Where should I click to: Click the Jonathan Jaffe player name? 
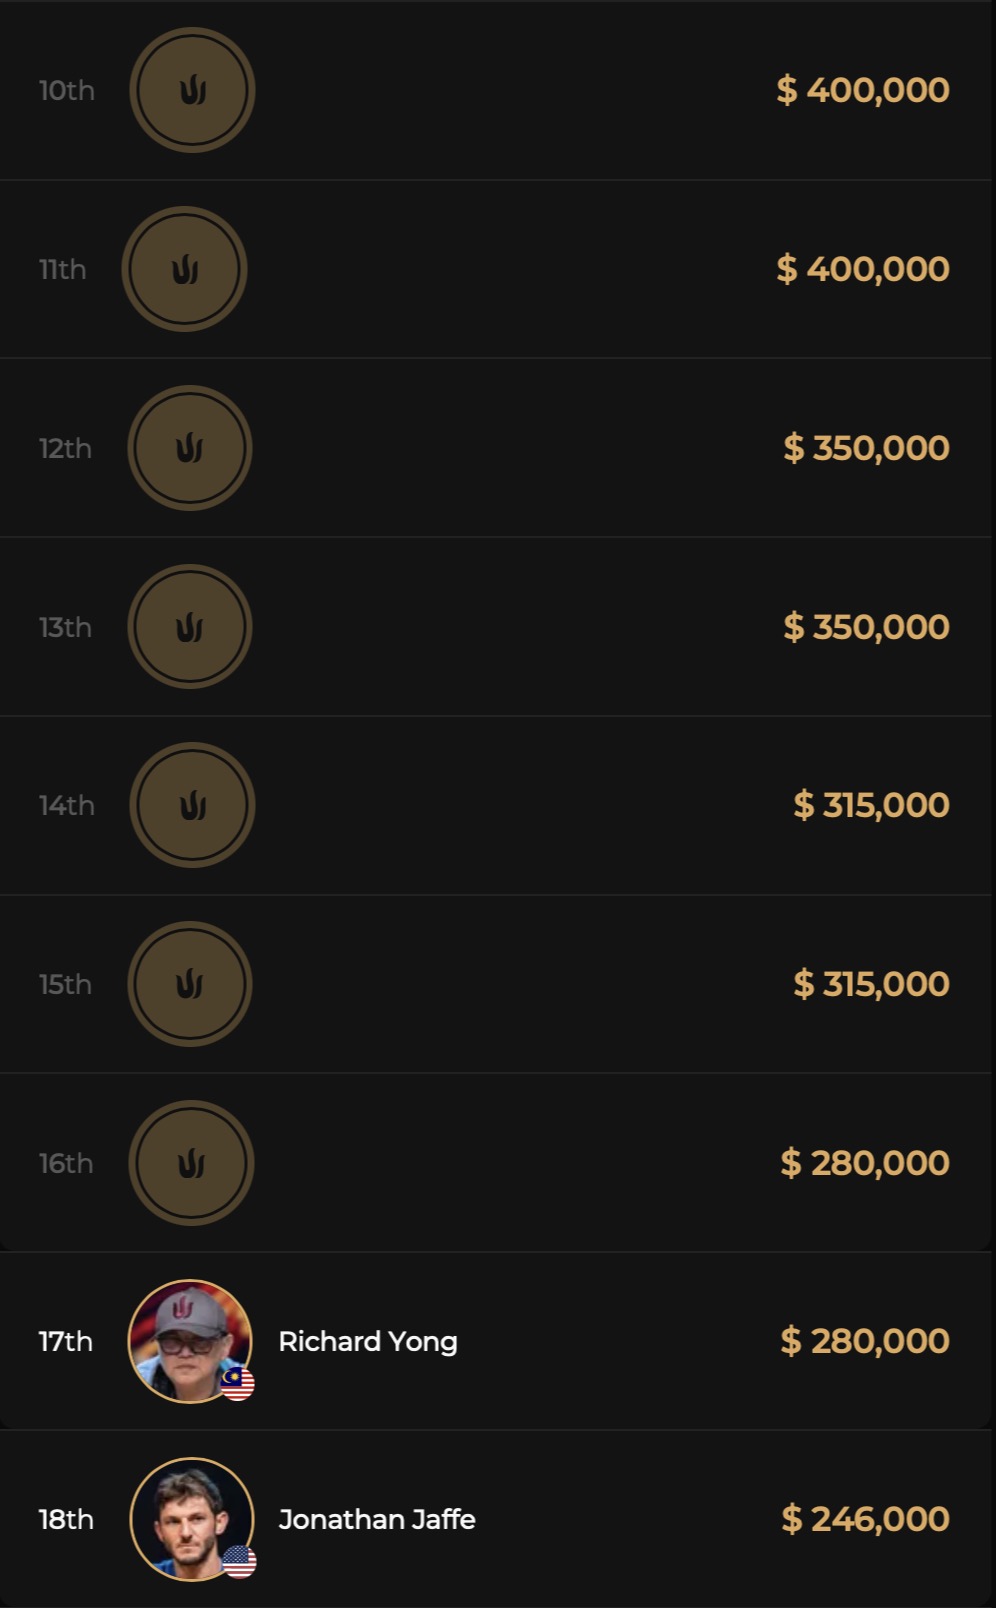[377, 1519]
